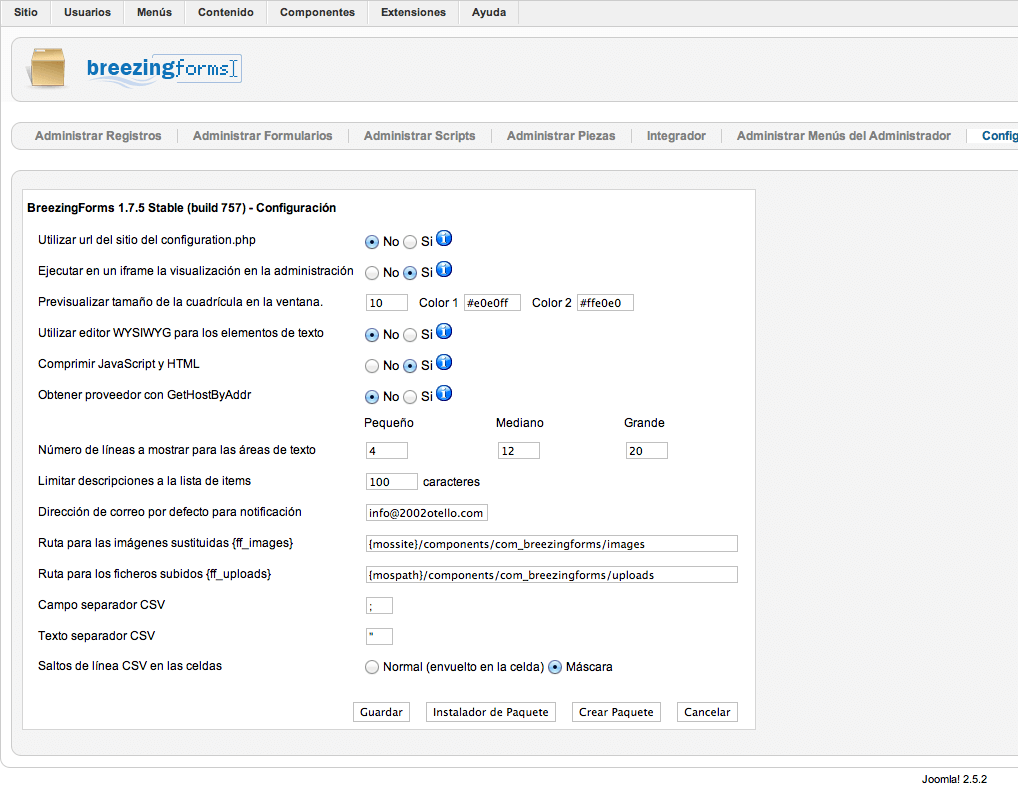Click the Crear Paquete button
The height and width of the screenshot is (796, 1018).
pyautogui.click(x=616, y=712)
